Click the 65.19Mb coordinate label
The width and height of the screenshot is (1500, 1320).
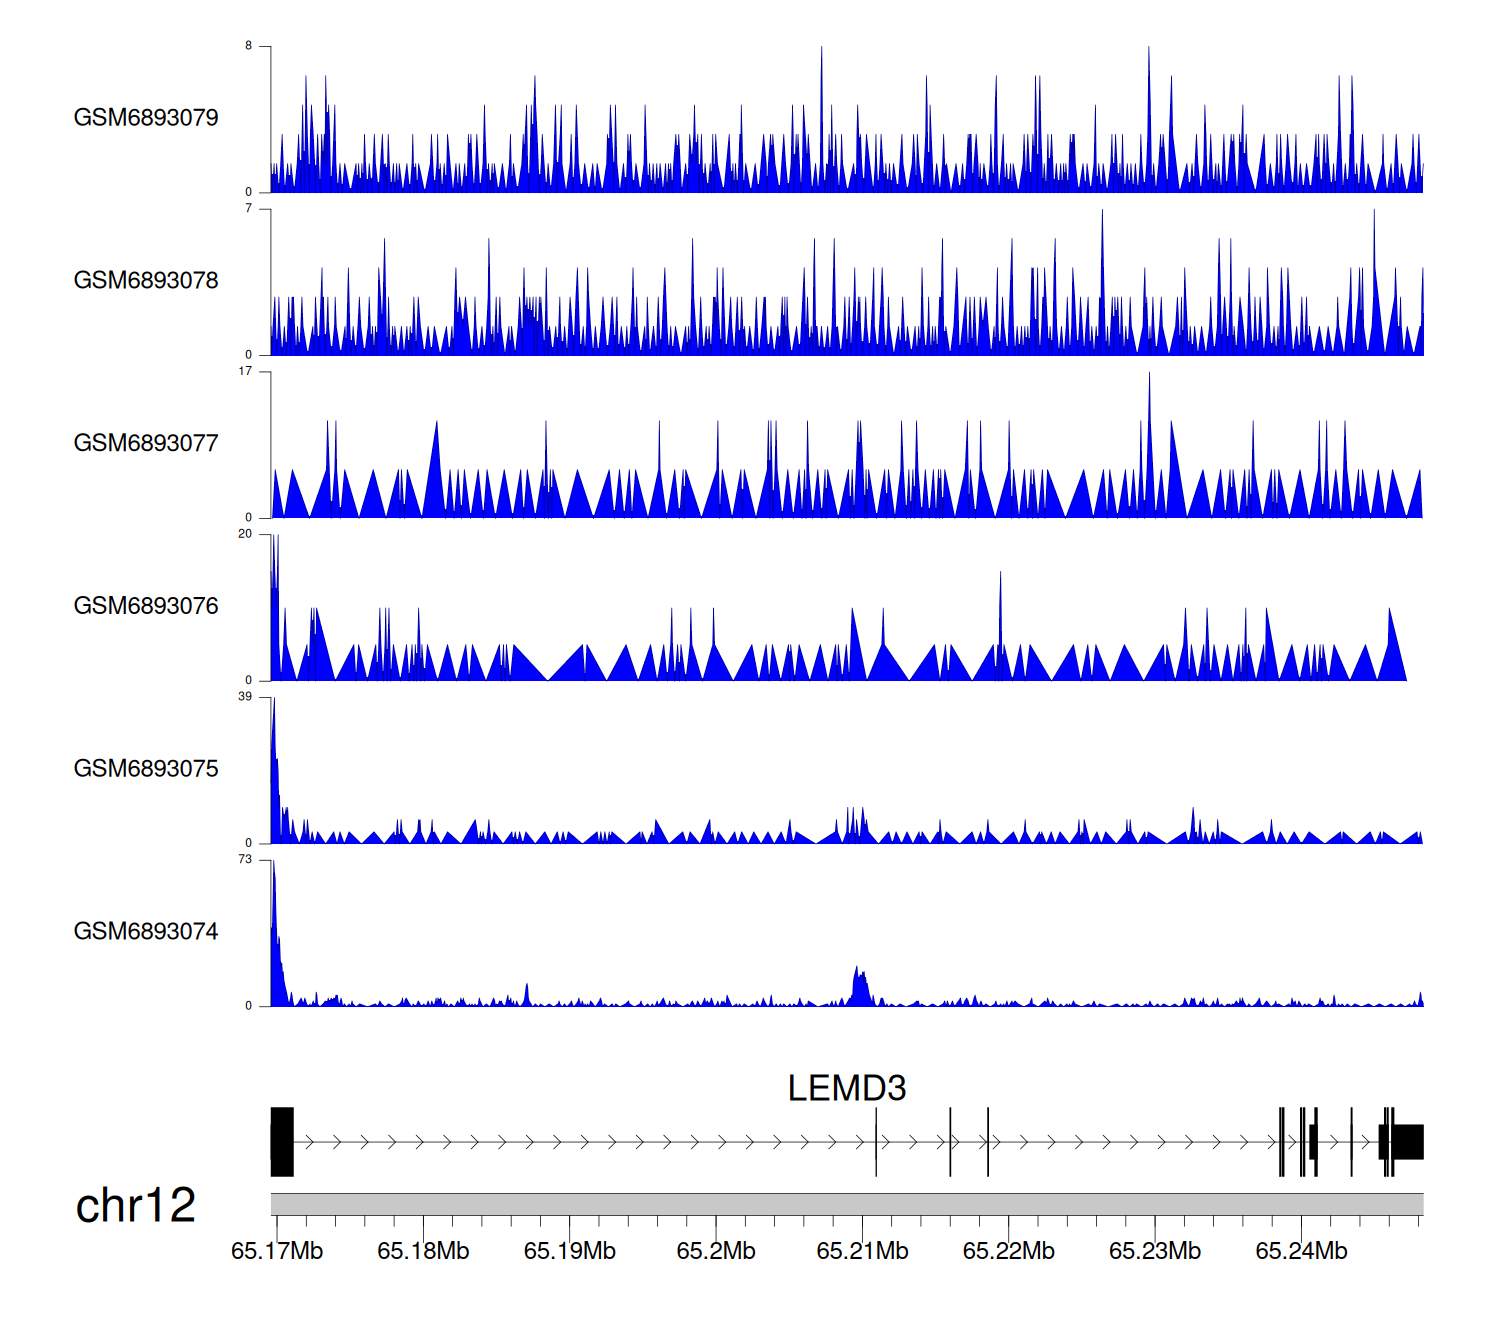[569, 1252]
